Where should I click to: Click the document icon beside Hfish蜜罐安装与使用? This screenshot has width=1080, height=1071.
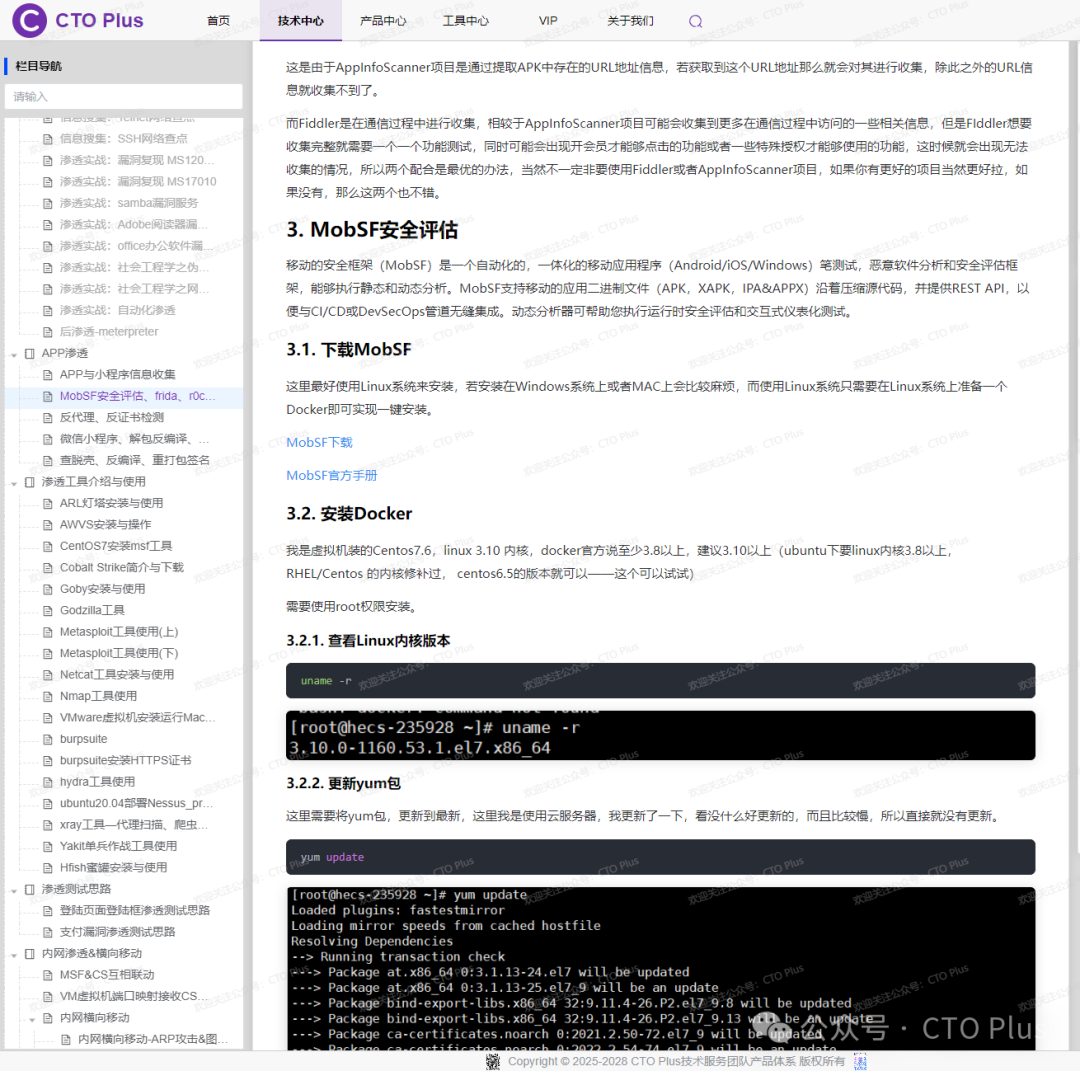coord(48,868)
